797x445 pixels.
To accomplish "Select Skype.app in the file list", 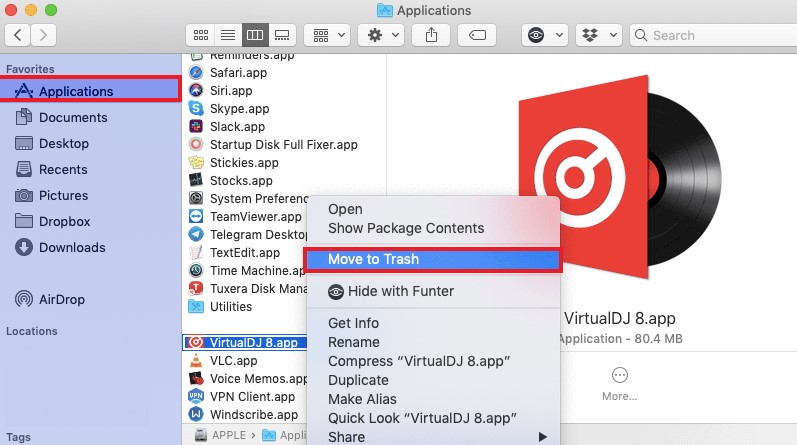I will [x=229, y=108].
